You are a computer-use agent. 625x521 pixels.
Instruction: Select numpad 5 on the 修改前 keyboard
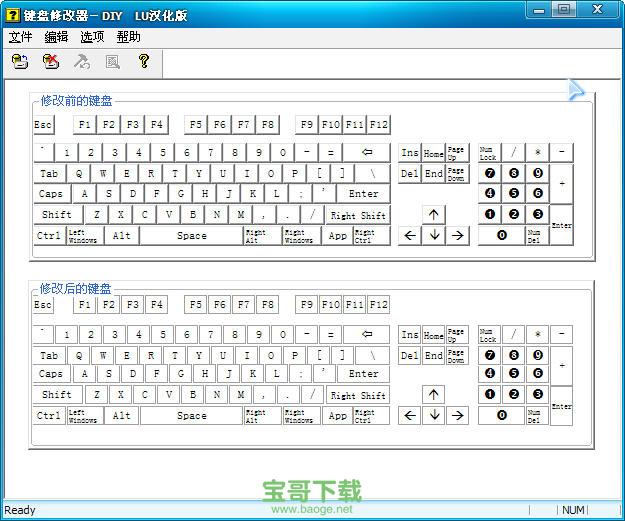(513, 194)
